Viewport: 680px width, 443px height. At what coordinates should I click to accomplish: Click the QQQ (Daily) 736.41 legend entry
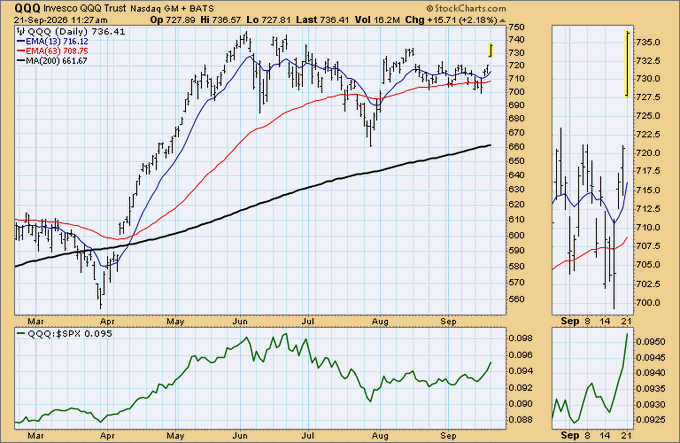[71, 32]
